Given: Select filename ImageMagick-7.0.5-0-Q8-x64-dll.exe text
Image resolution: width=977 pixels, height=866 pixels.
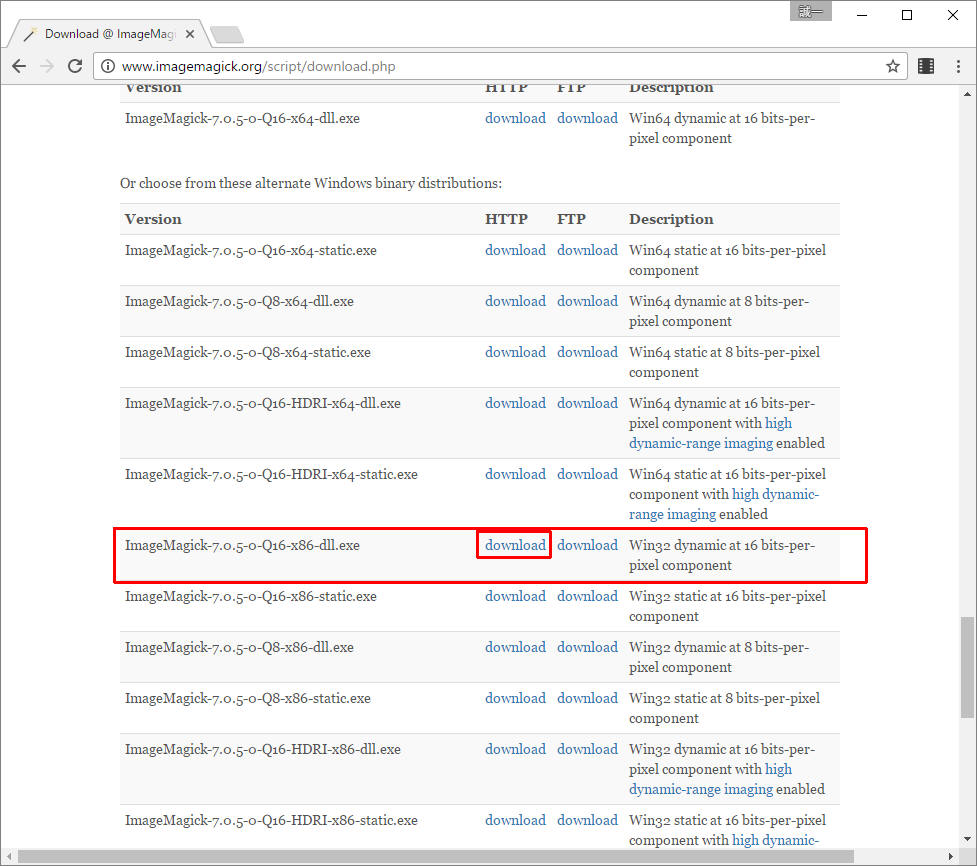Looking at the screenshot, I should (x=239, y=302).
